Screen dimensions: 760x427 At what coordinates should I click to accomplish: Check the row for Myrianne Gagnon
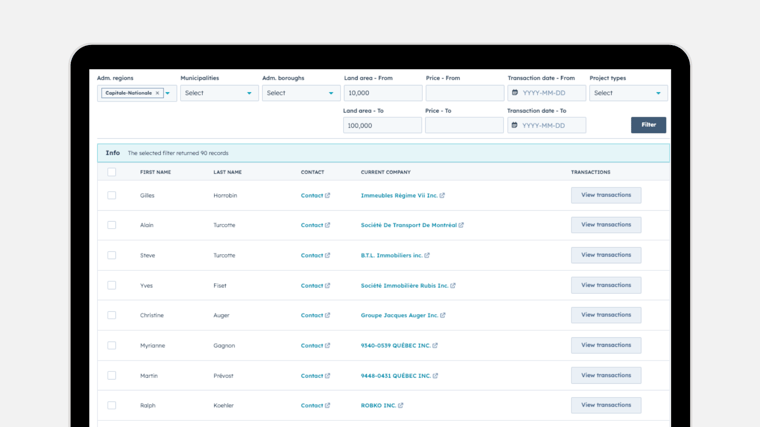pyautogui.click(x=111, y=346)
